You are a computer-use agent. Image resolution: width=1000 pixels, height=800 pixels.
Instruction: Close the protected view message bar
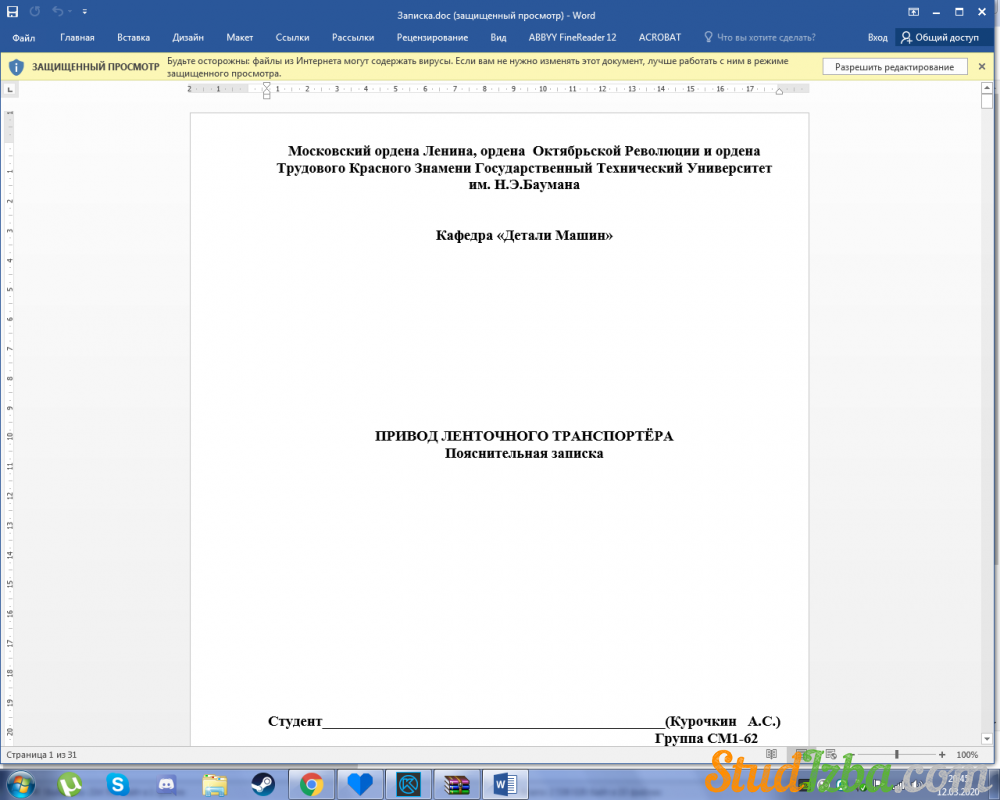982,66
